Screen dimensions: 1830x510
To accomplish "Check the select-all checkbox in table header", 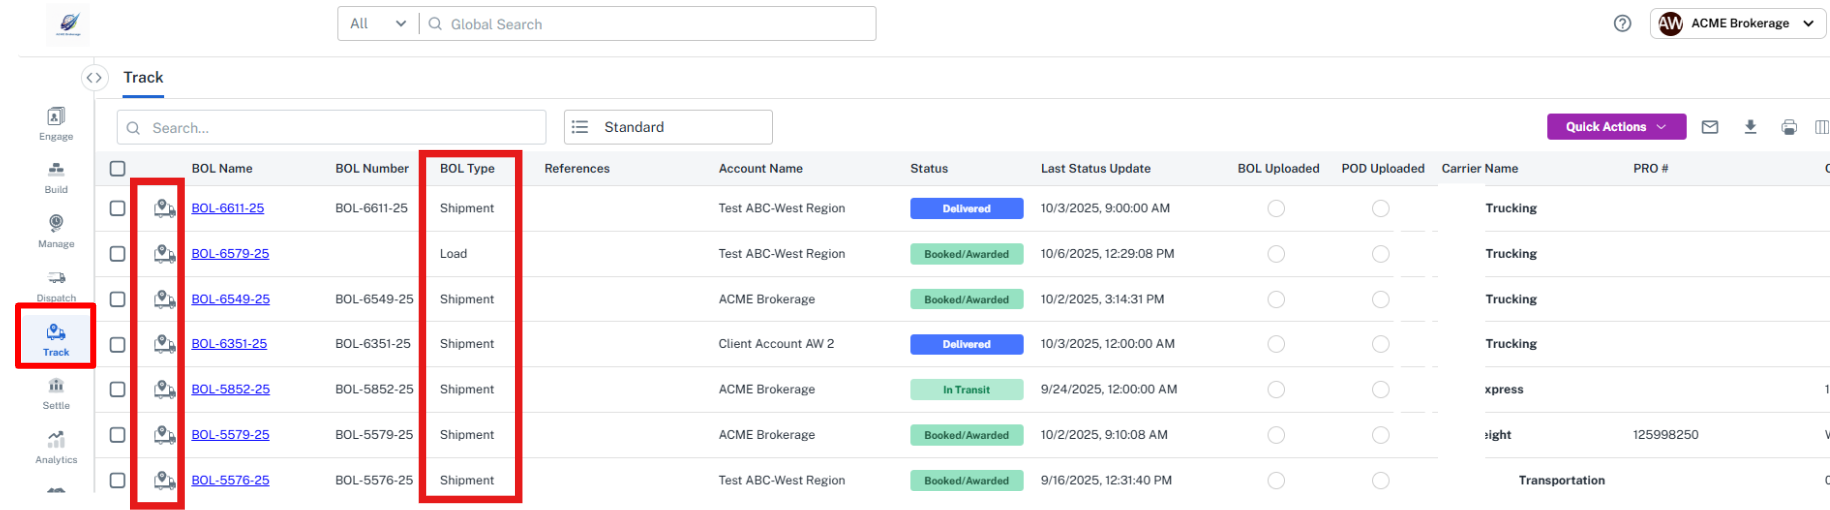I will [118, 169].
